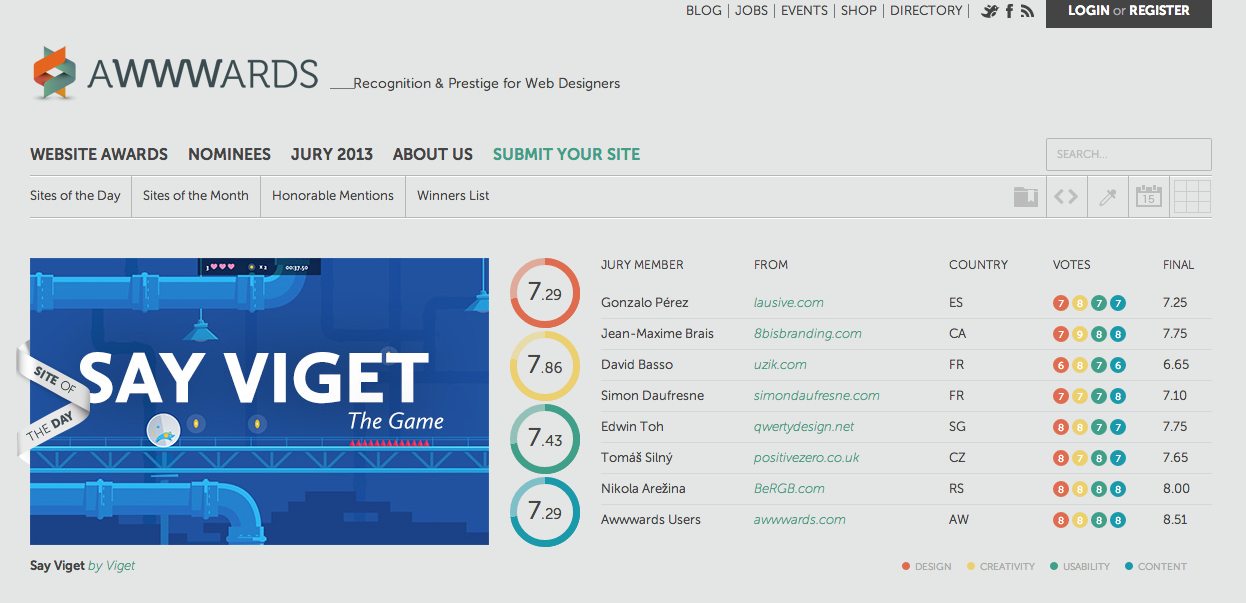Click the Say Viget title caption
1246x603 pixels.
click(57, 566)
